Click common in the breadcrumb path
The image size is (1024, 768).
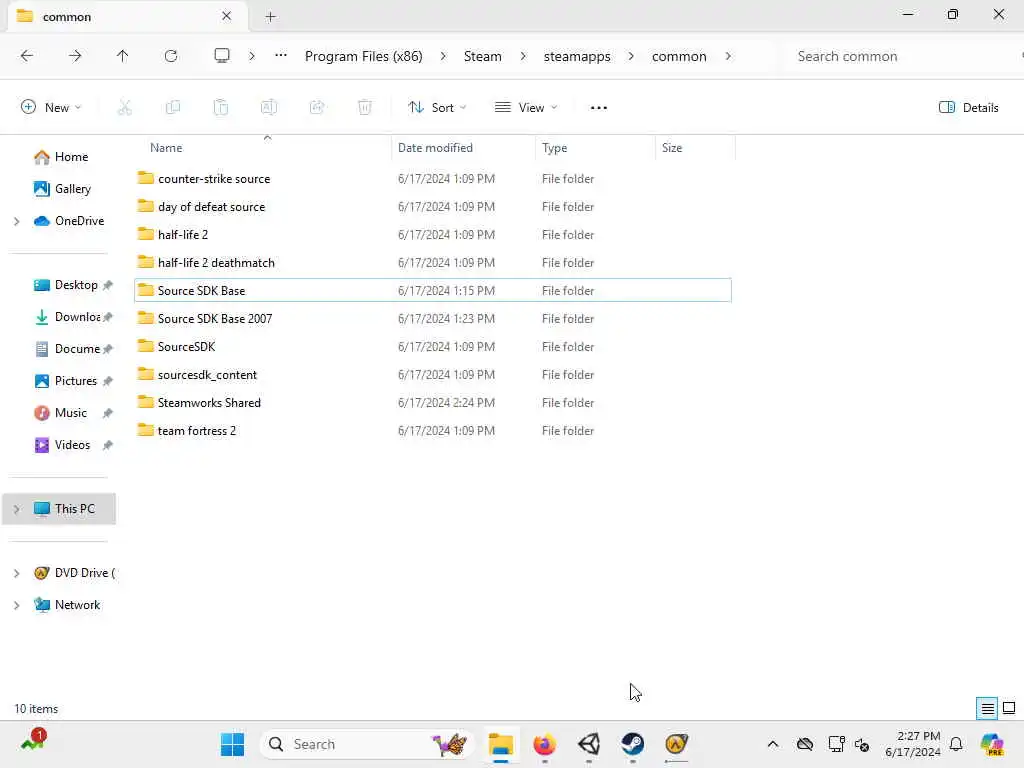(679, 56)
